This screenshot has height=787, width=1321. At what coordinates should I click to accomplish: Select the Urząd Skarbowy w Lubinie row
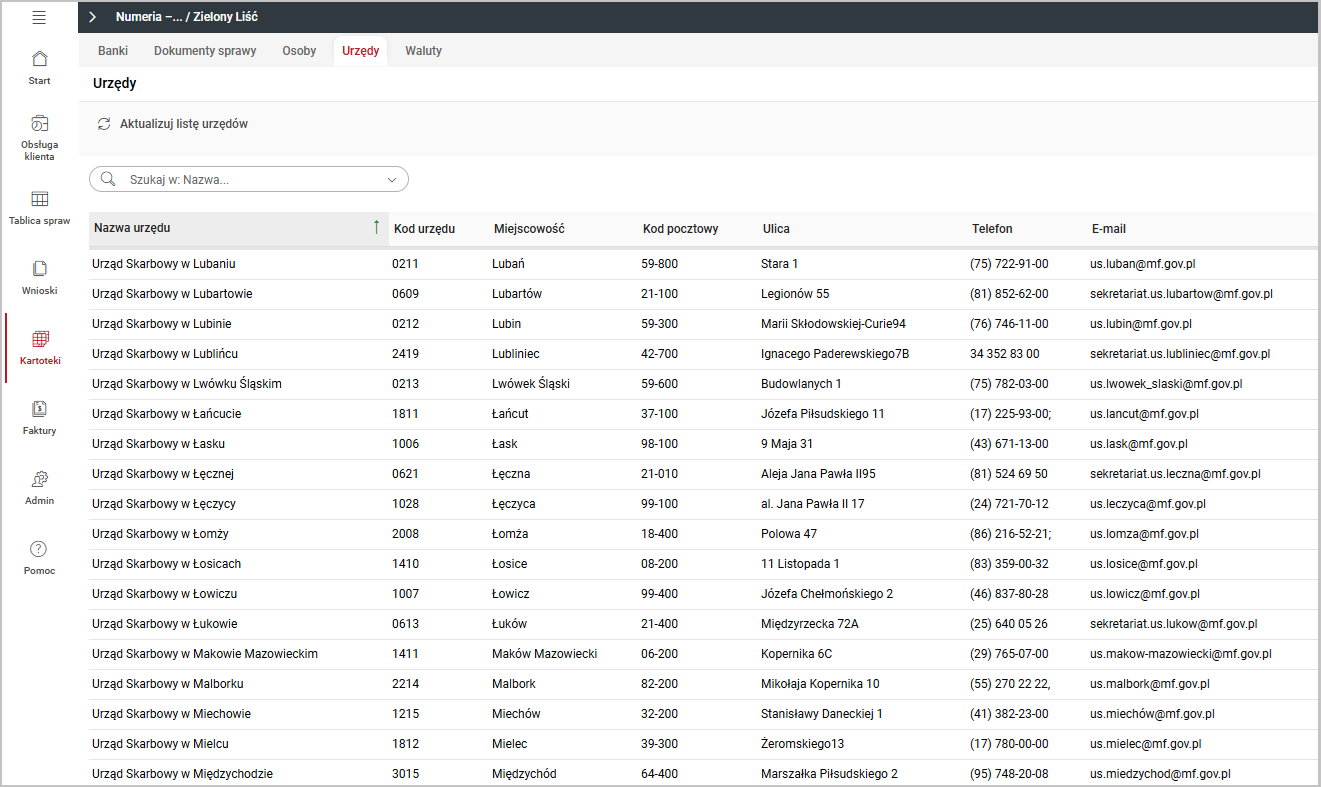tap(161, 324)
